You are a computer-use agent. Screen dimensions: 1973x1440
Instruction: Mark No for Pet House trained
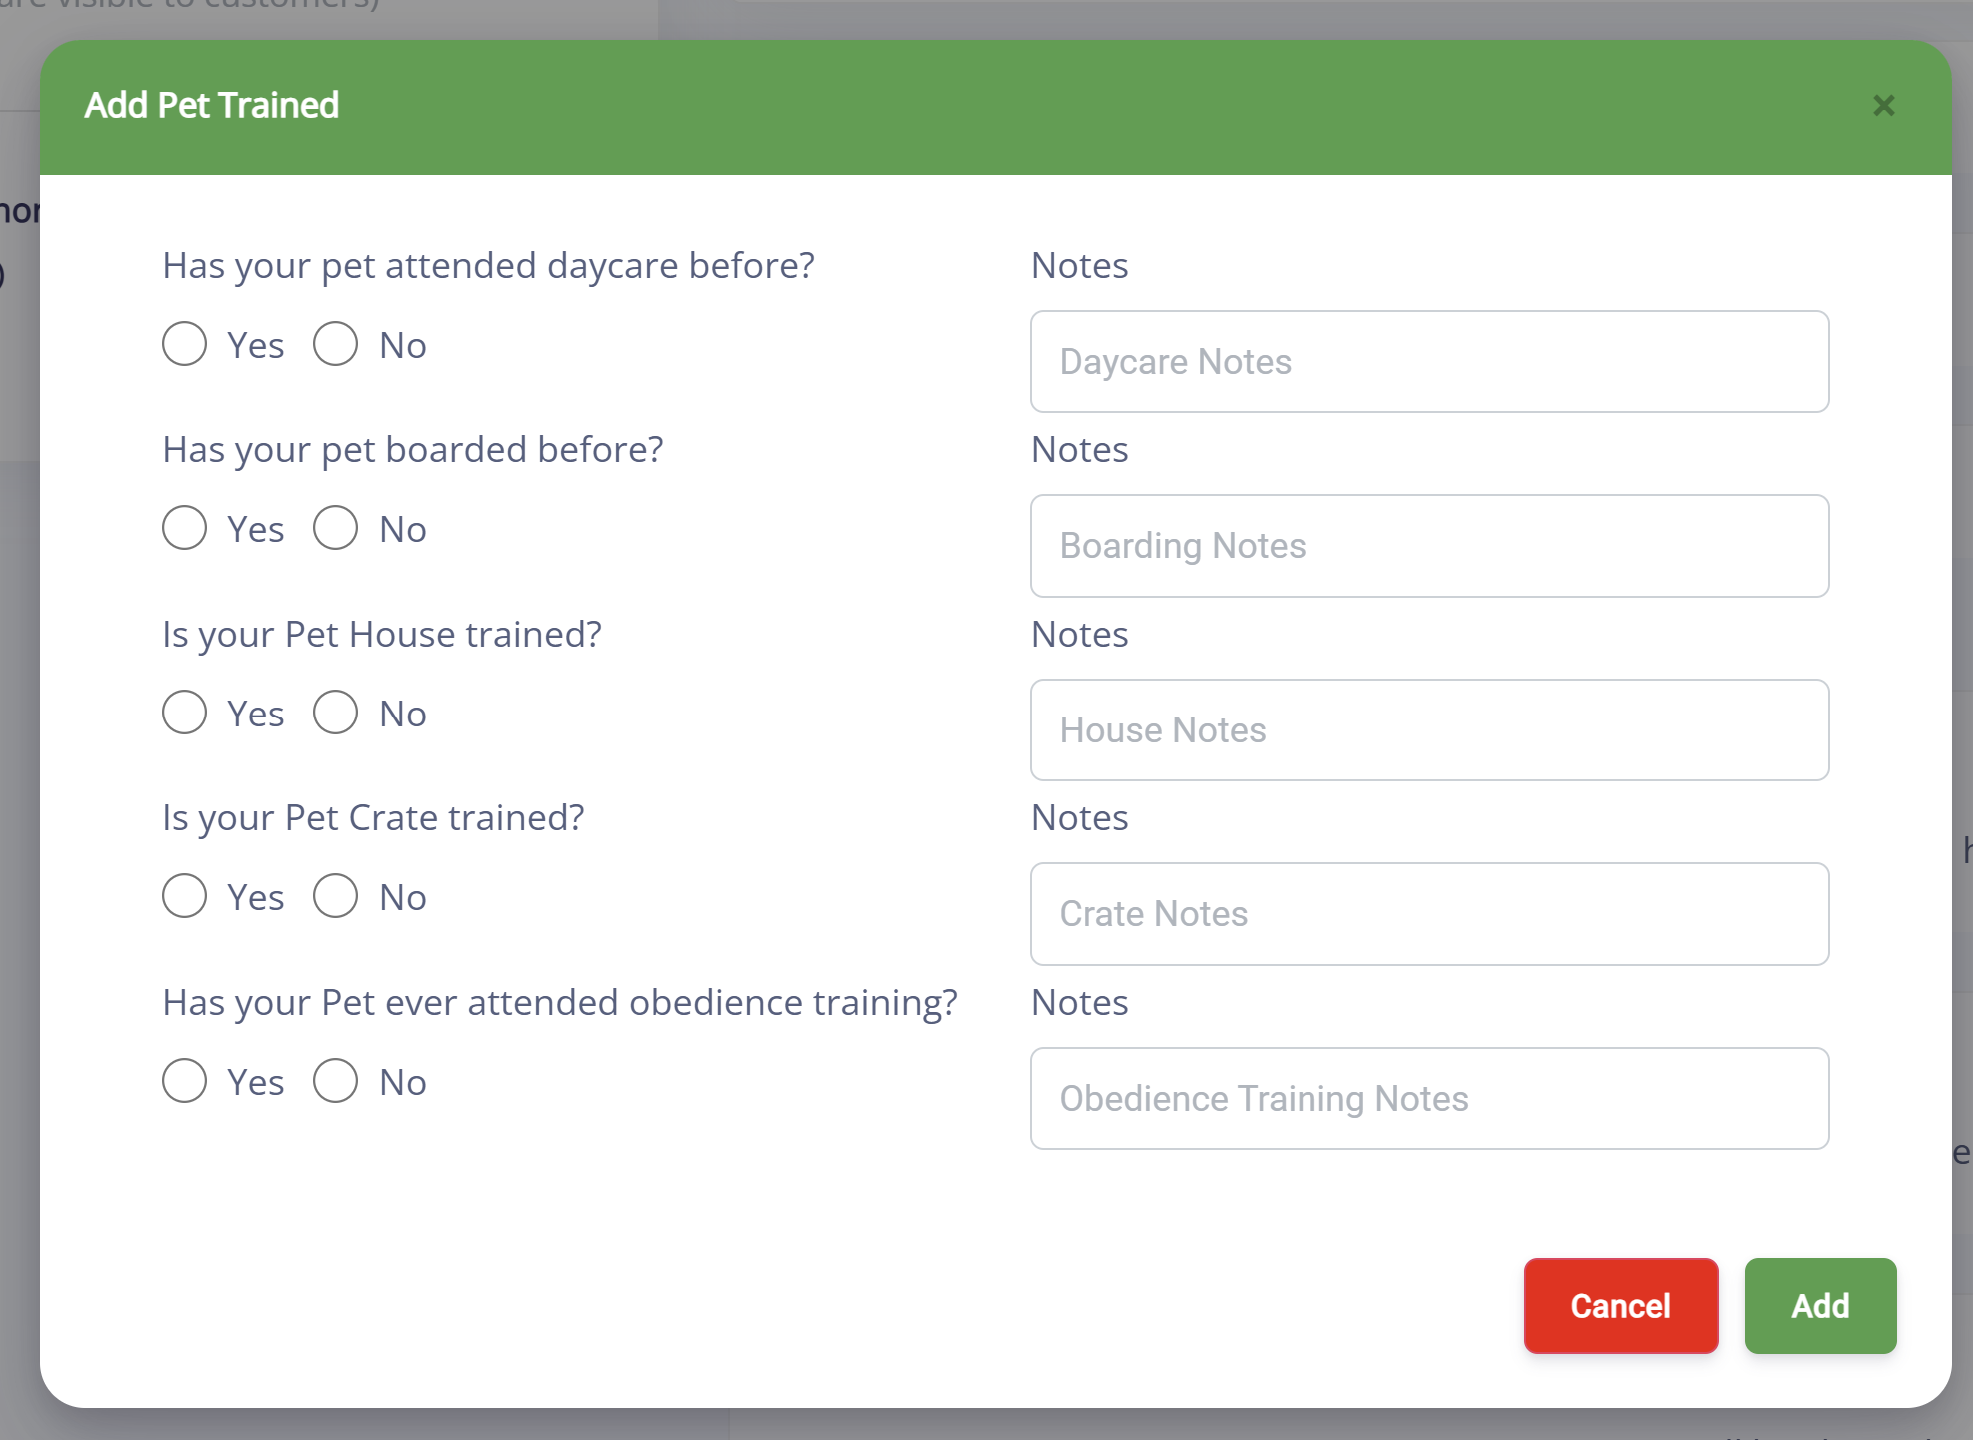pyautogui.click(x=336, y=713)
